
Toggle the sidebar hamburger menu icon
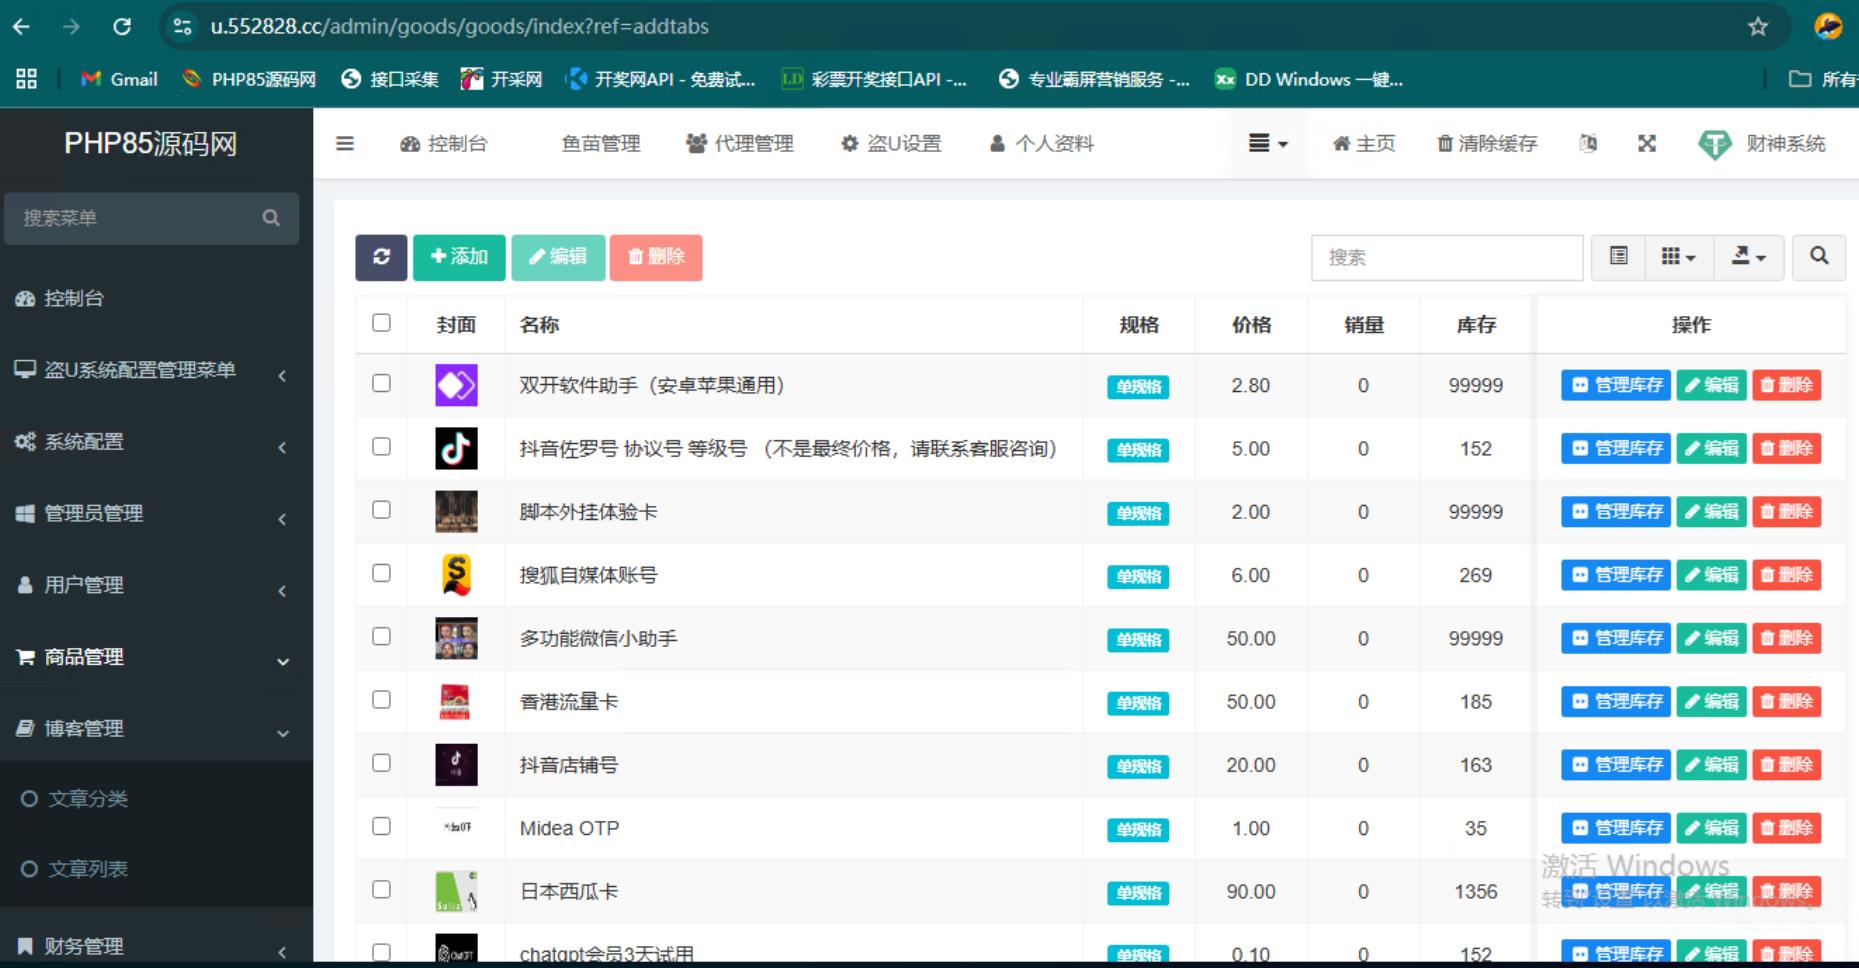[x=345, y=144]
